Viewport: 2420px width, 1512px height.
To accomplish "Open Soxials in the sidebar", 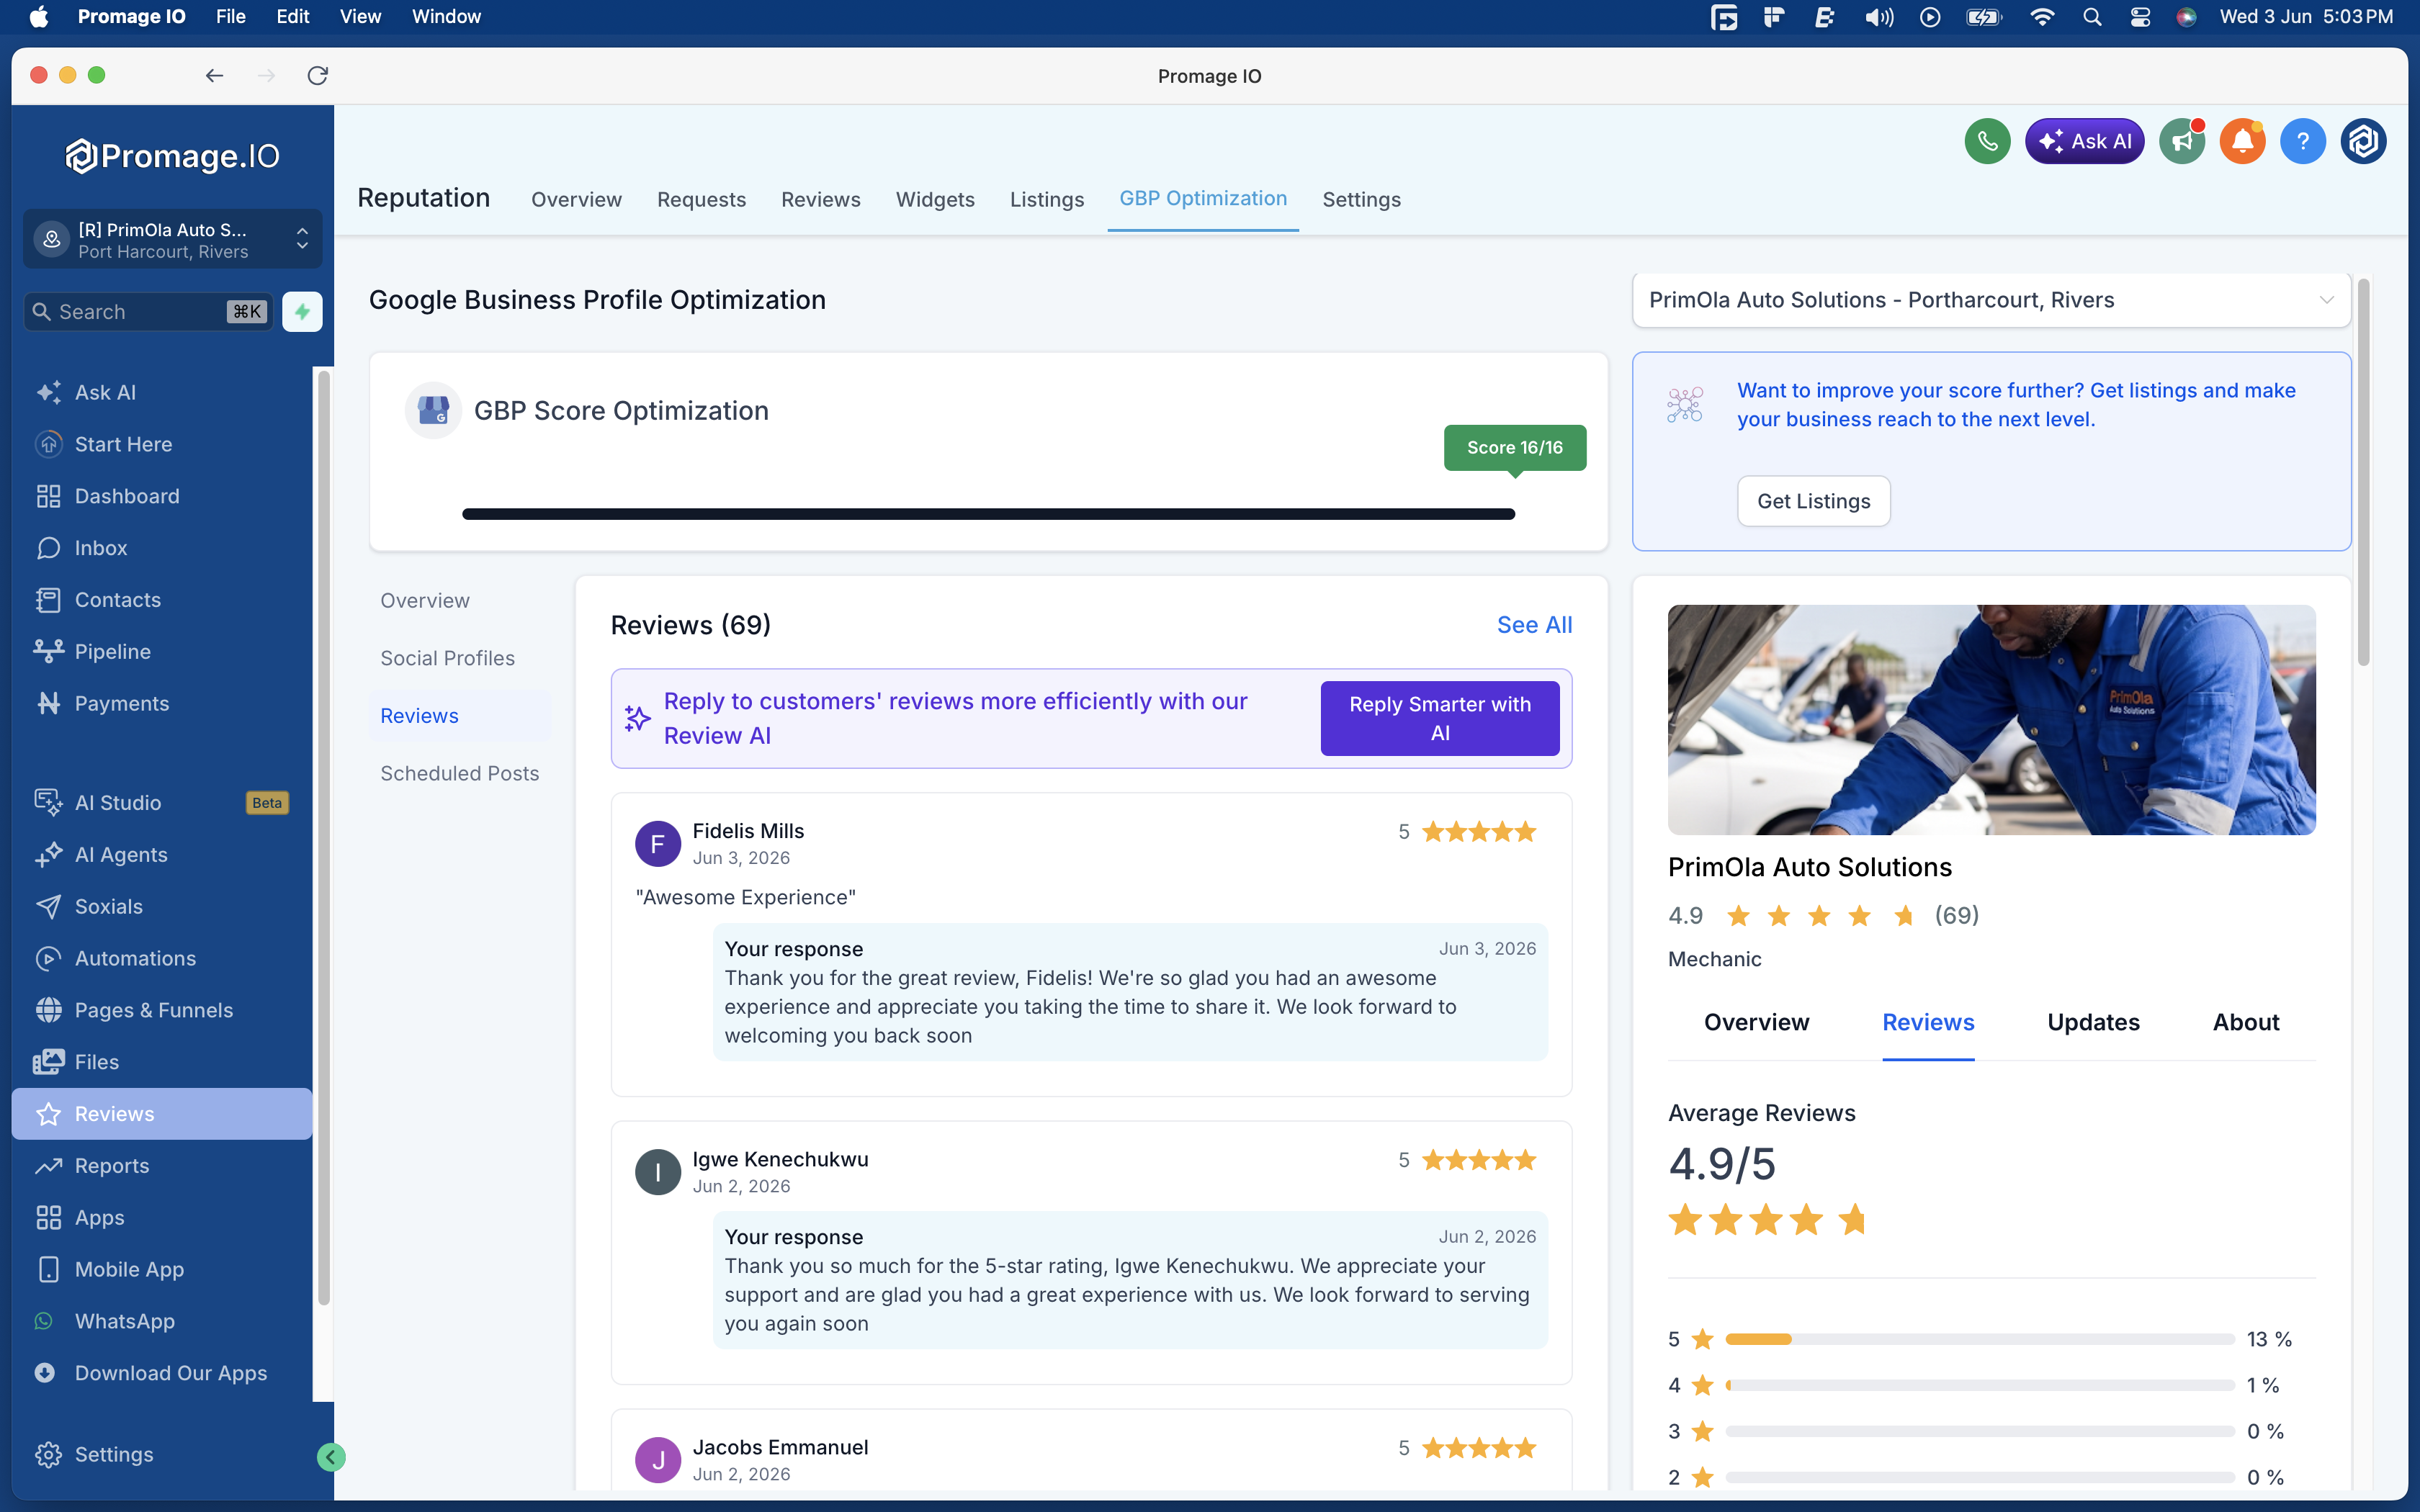I will coord(162,907).
